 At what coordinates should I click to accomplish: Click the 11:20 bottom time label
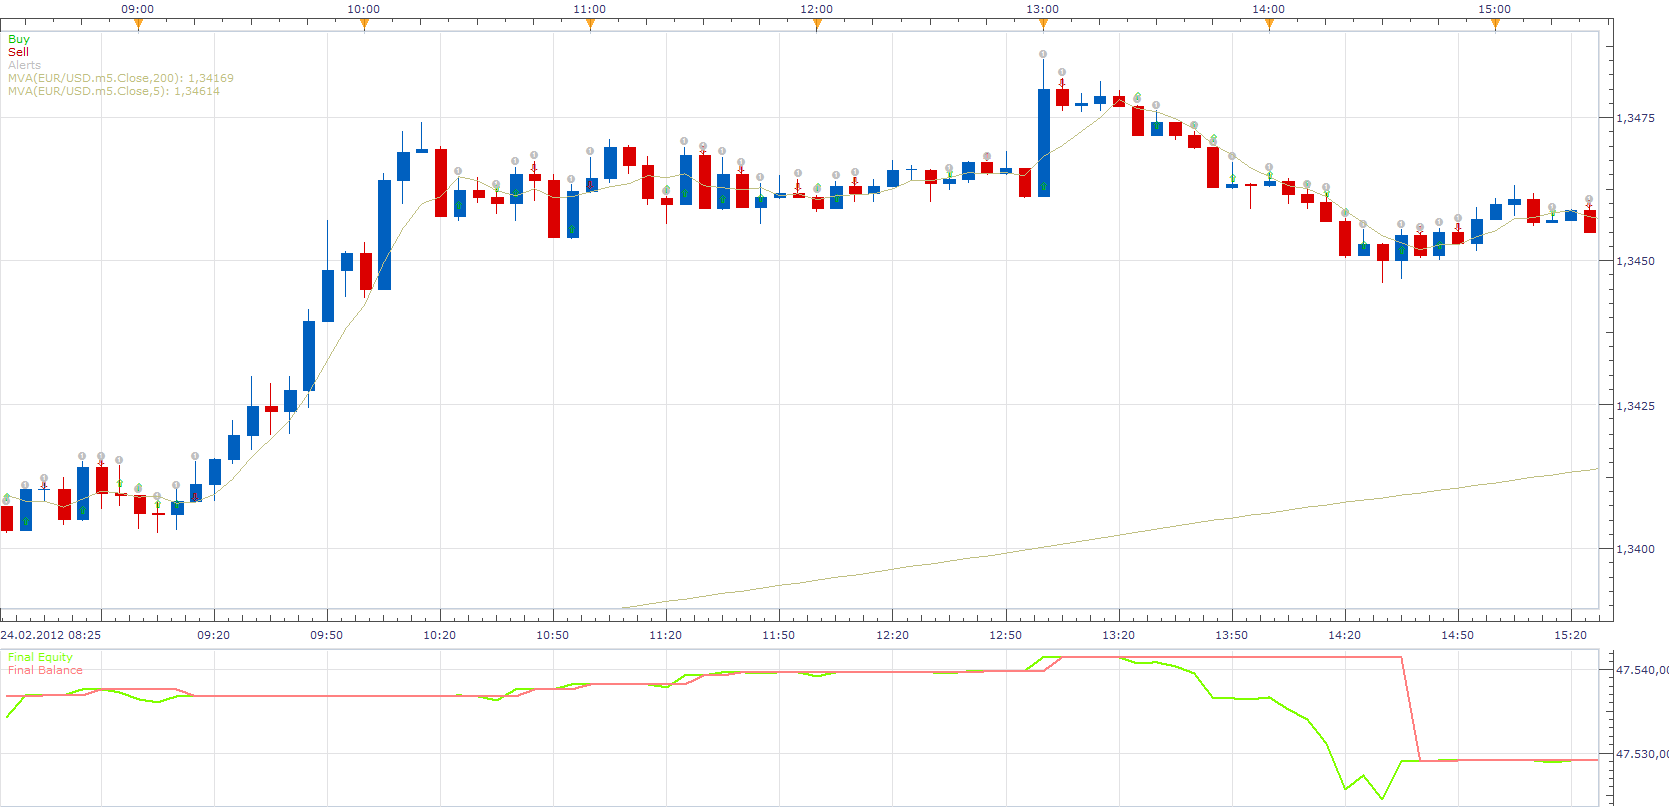(x=665, y=635)
